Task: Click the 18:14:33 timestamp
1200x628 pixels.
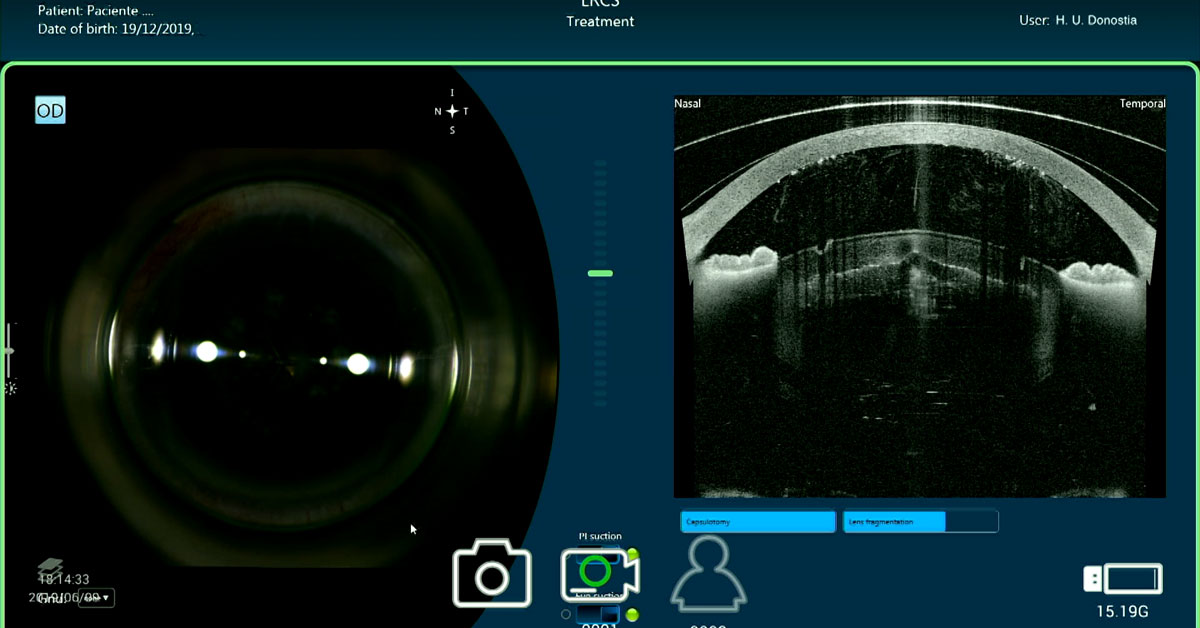Action: click(64, 579)
